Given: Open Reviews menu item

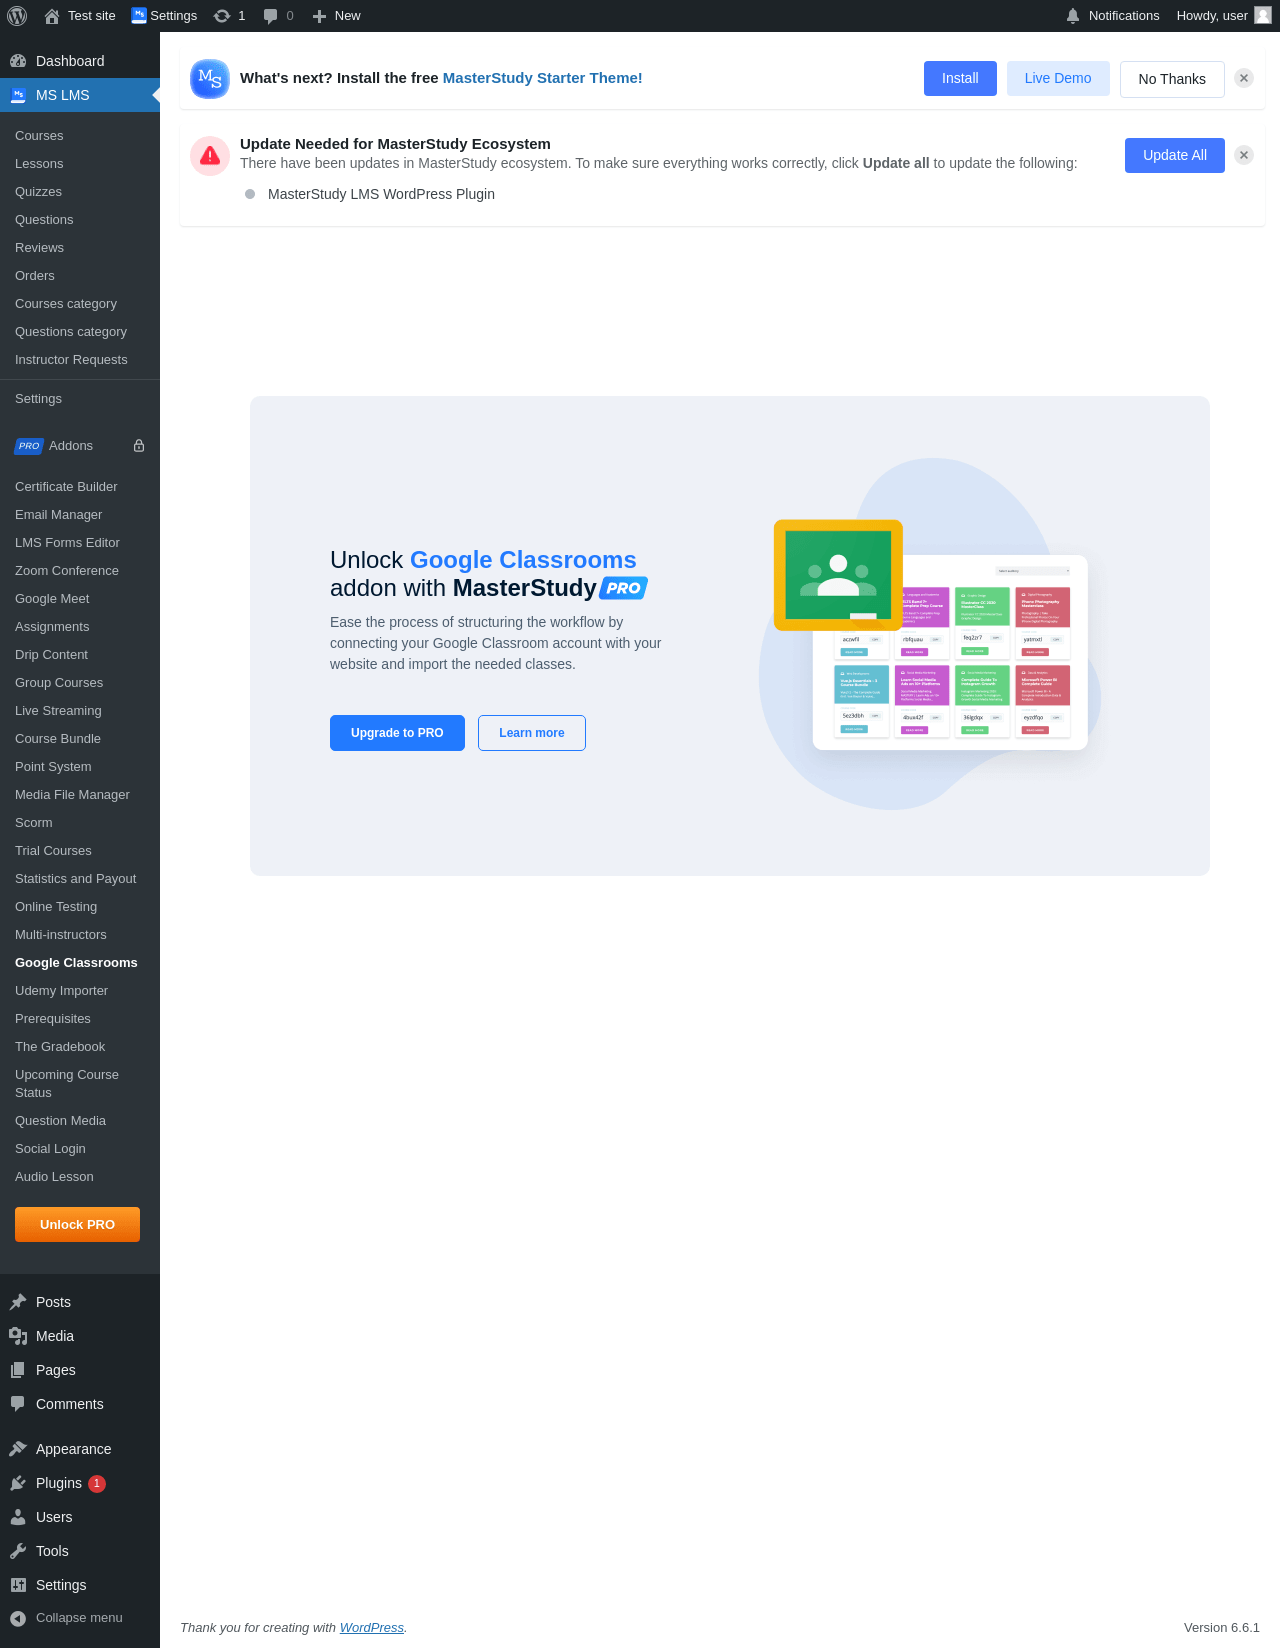Looking at the screenshot, I should [39, 248].
